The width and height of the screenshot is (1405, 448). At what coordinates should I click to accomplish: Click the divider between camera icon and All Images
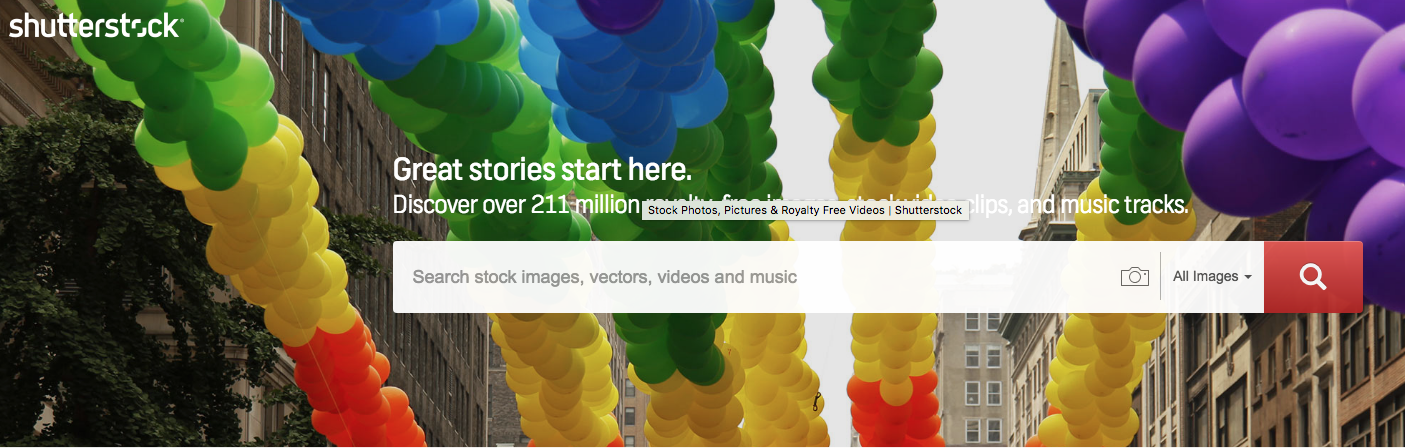point(1160,277)
